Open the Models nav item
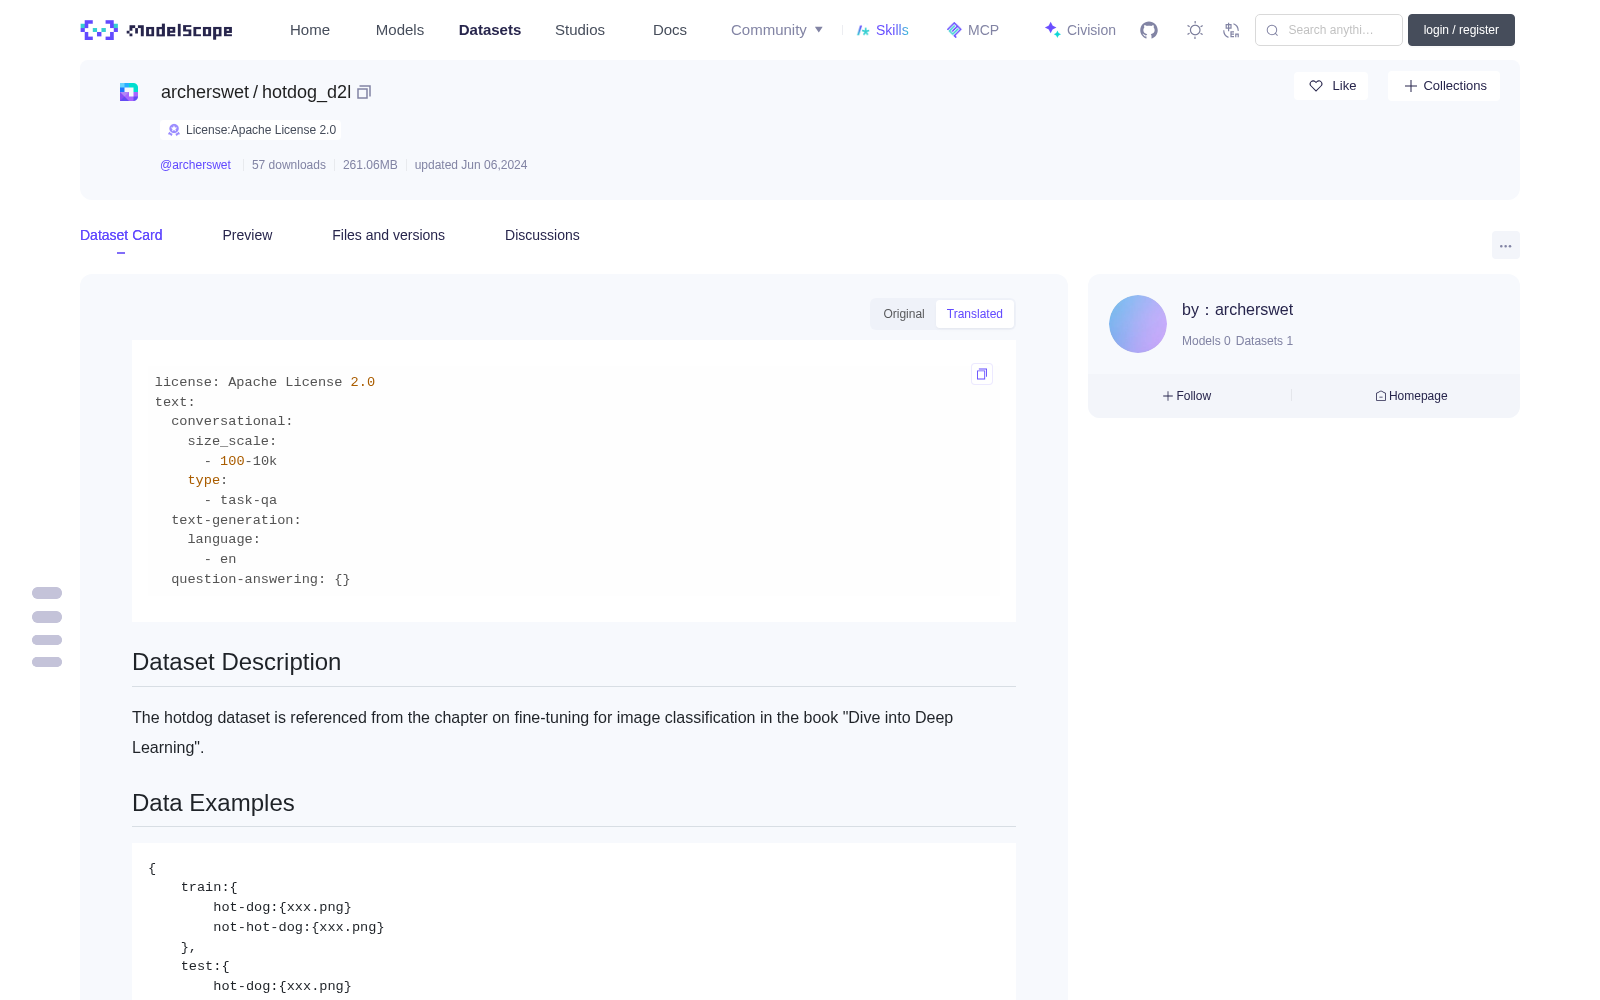The image size is (1600, 1000). [x=400, y=30]
